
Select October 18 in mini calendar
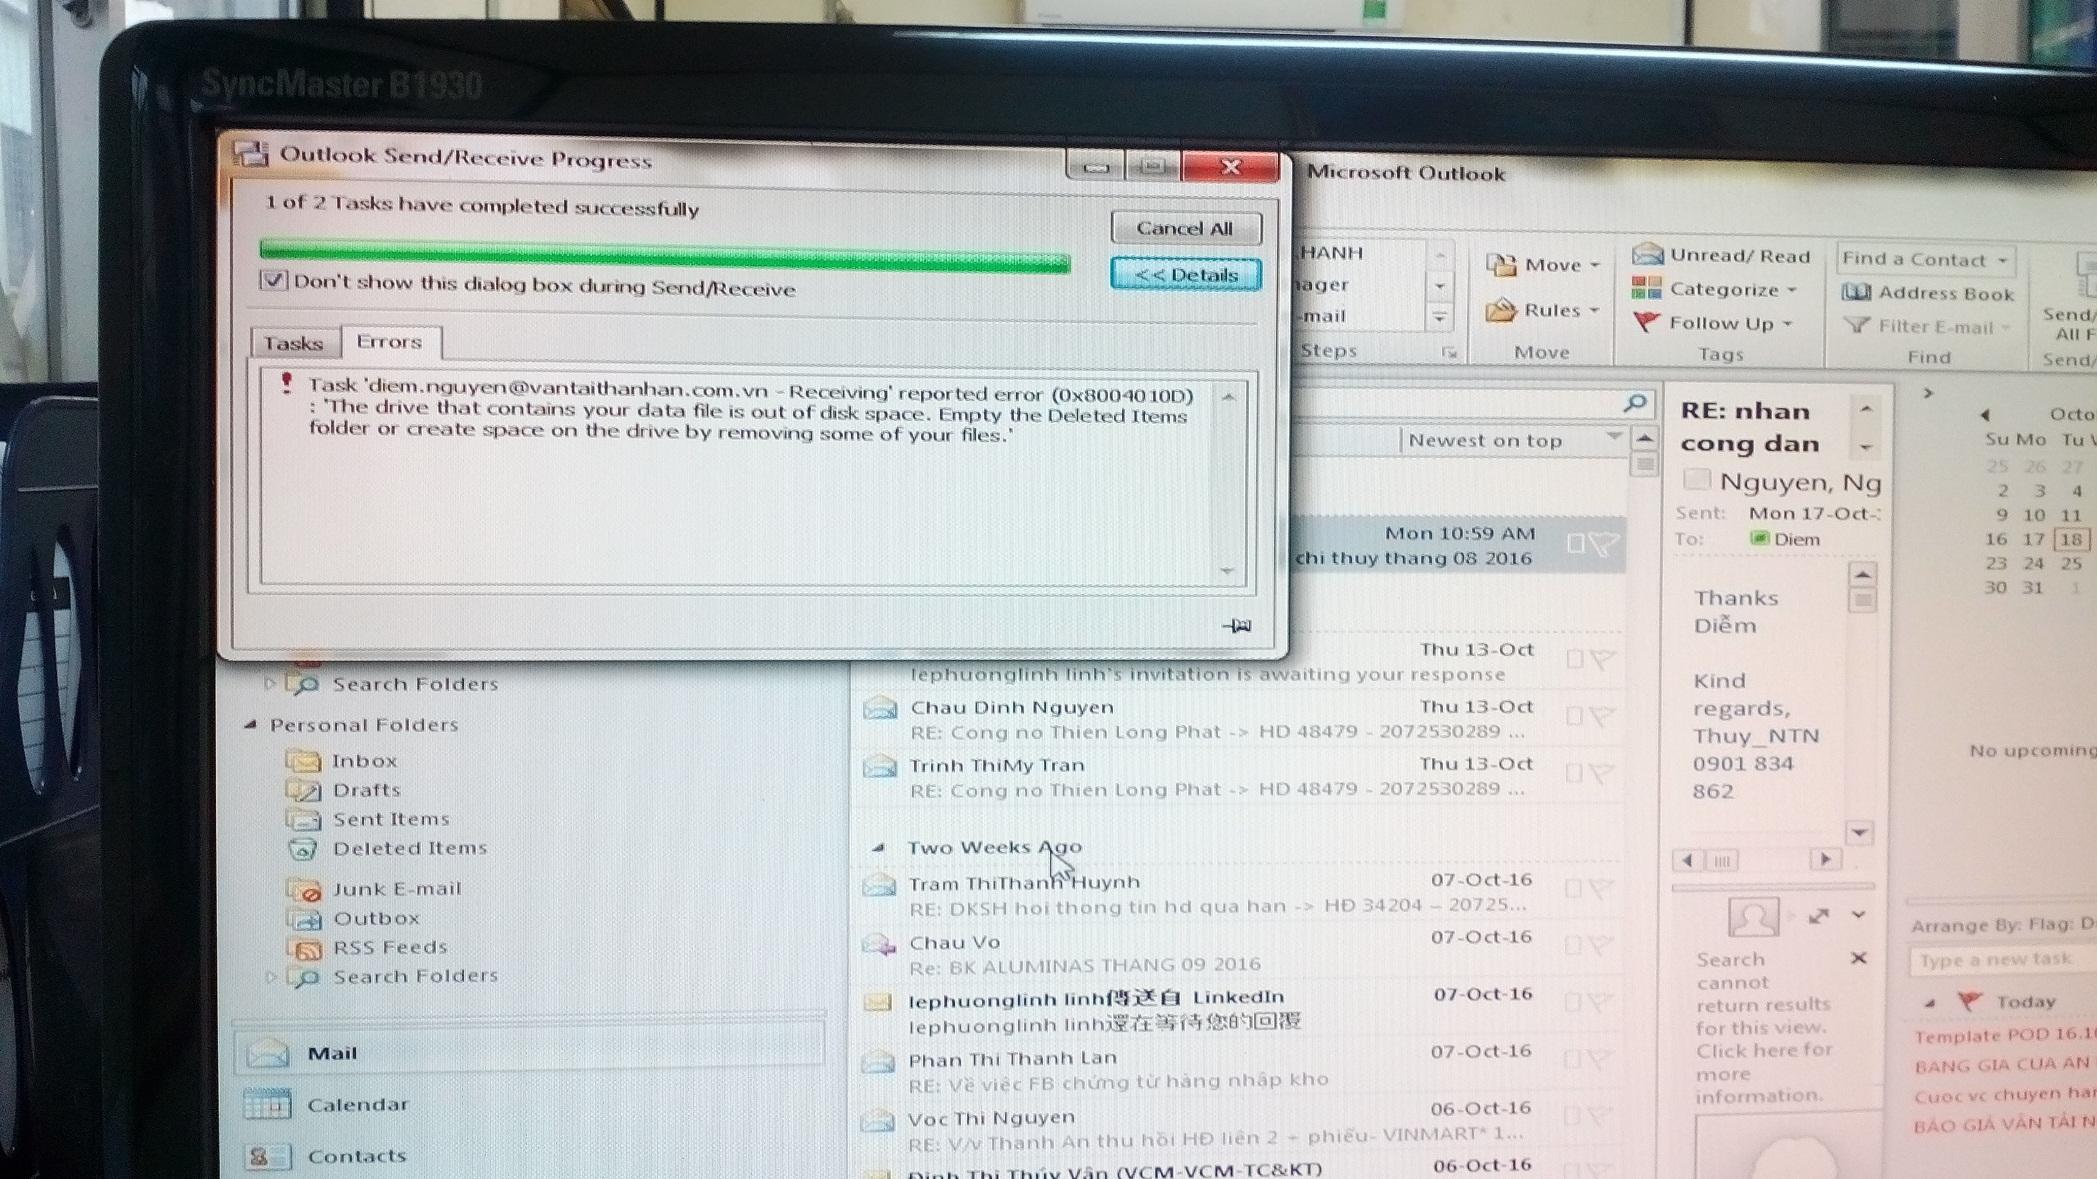click(2071, 539)
